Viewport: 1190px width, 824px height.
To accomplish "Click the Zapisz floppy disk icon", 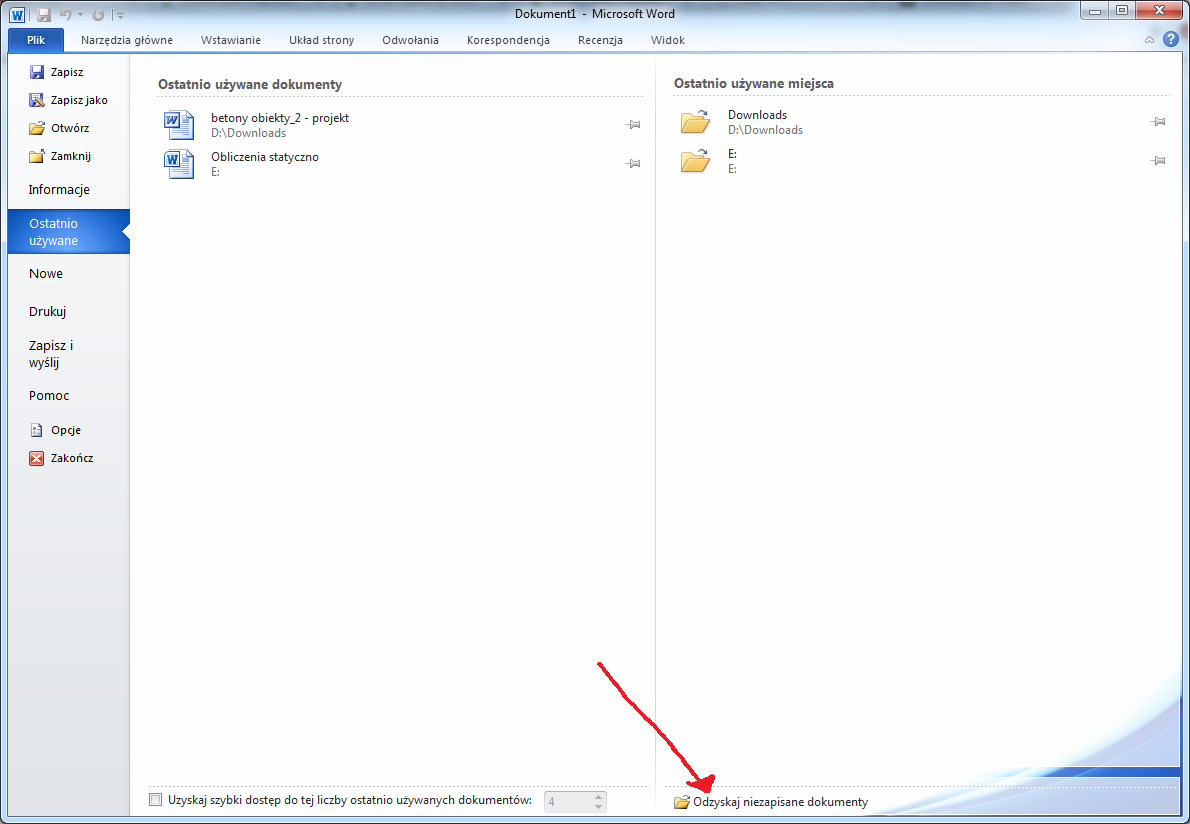I will [x=36, y=72].
